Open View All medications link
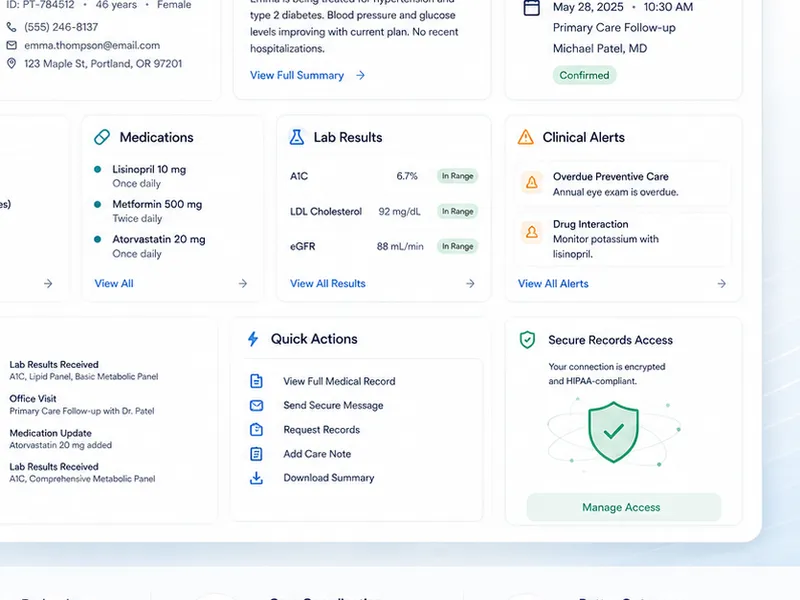Viewport: 800px width, 600px height. point(114,284)
